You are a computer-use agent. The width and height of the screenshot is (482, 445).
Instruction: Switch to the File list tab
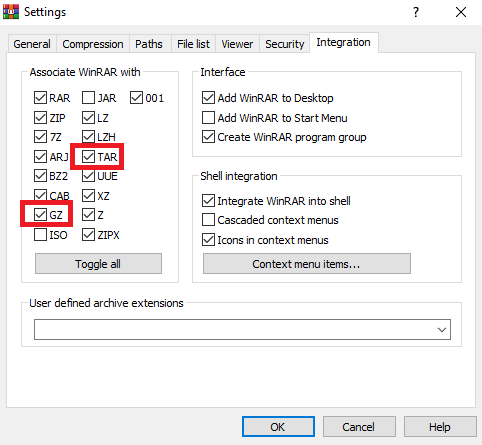coord(193,44)
